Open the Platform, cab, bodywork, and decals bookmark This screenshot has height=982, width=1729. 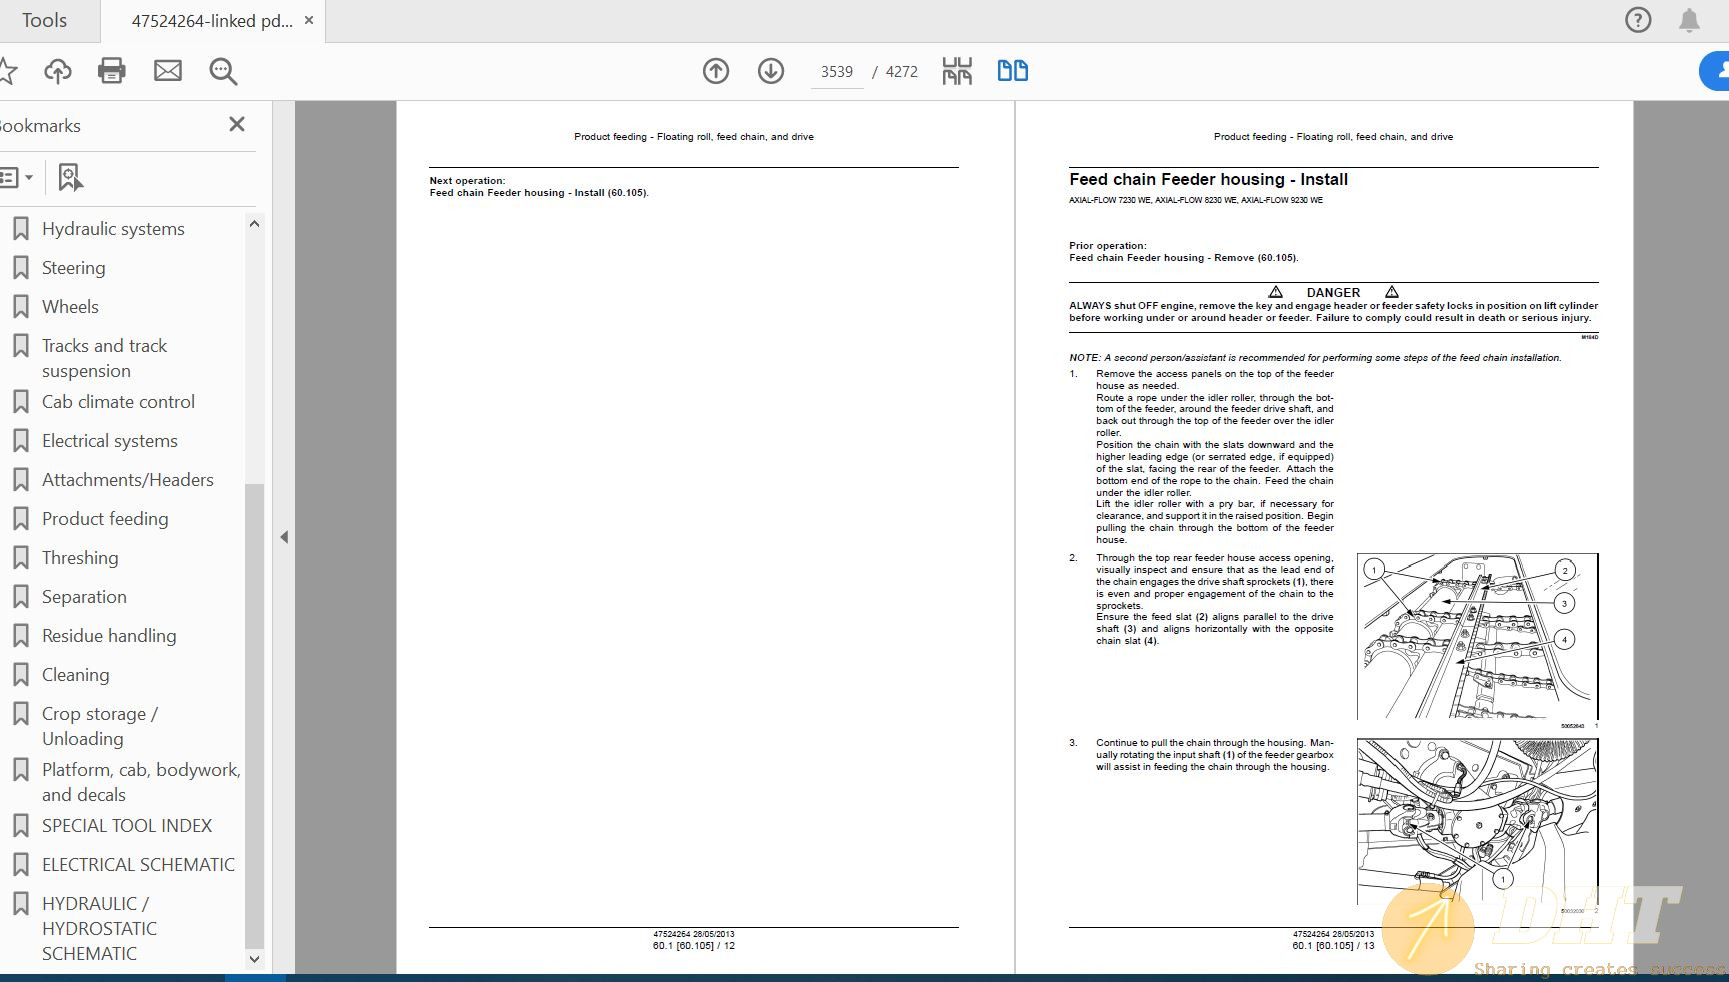click(x=141, y=782)
